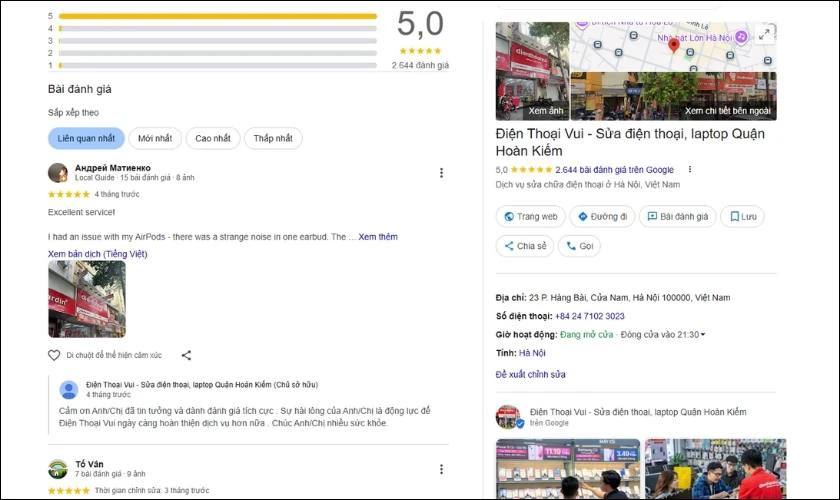
Task: Click Đề xuất chỉnh sửa link
Action: click(530, 375)
